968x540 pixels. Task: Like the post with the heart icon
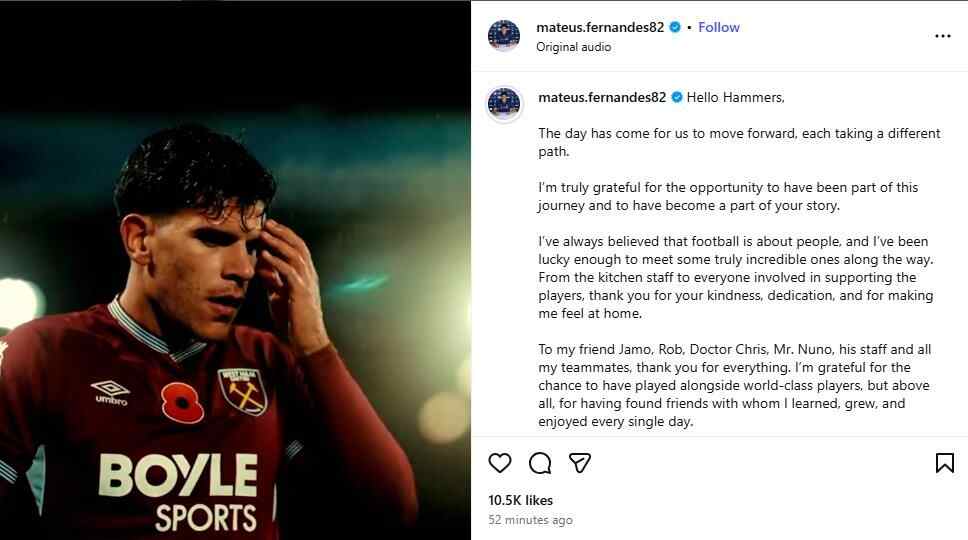499,463
